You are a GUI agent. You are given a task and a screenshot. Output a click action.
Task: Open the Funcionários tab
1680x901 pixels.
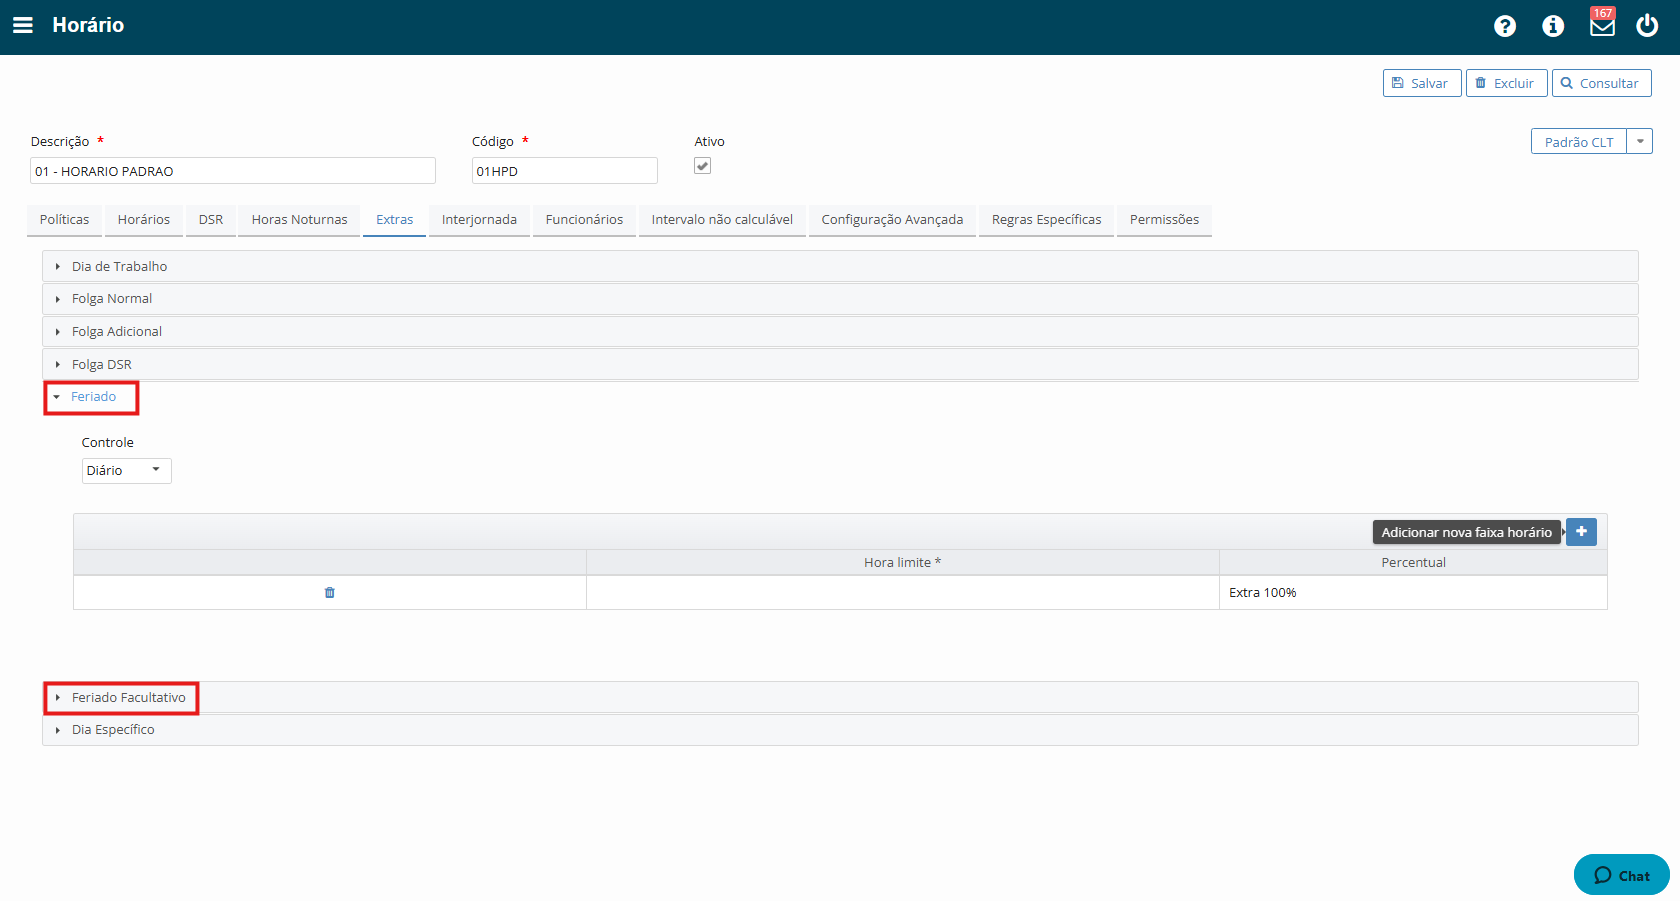[x=585, y=220]
